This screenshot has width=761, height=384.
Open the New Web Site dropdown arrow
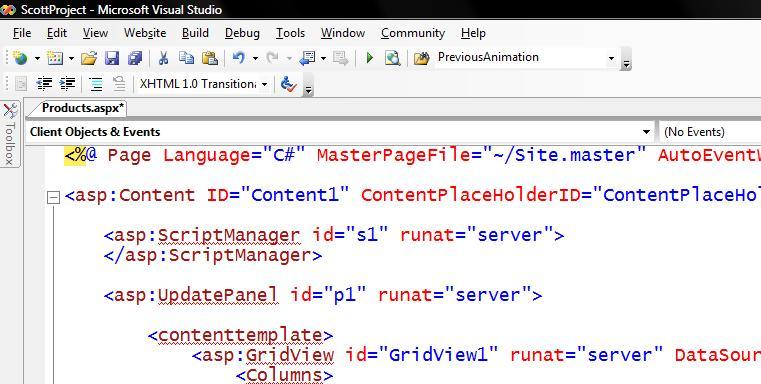pos(37,59)
